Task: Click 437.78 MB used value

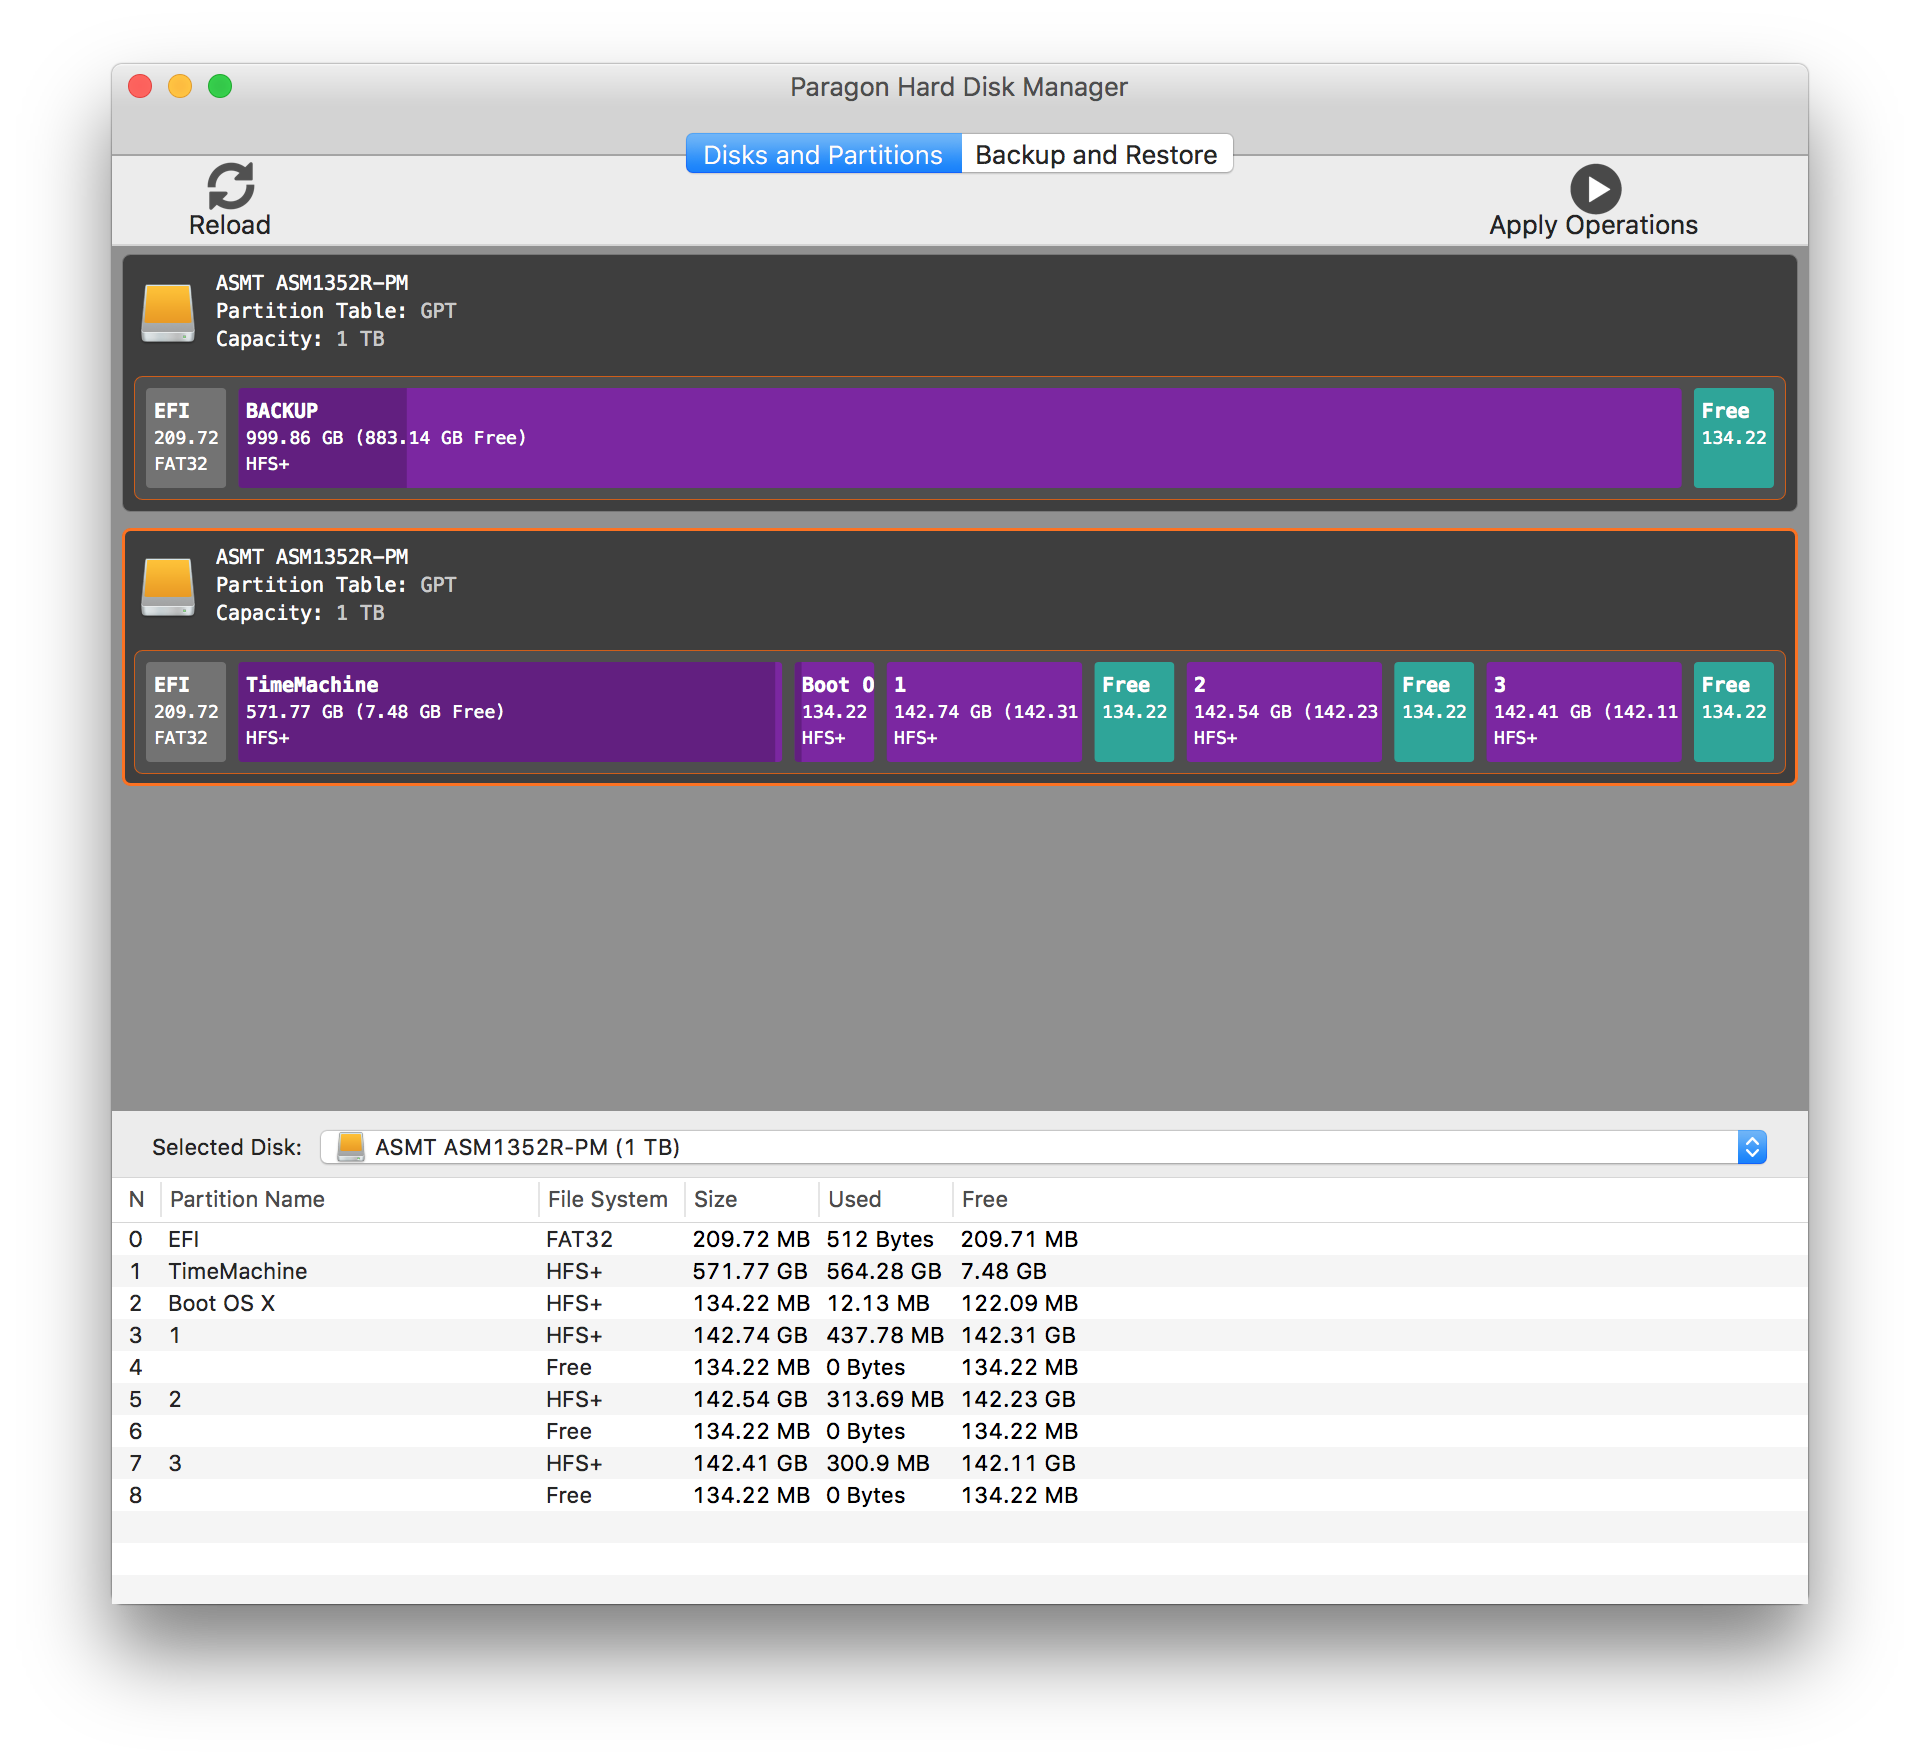Action: 885,1335
